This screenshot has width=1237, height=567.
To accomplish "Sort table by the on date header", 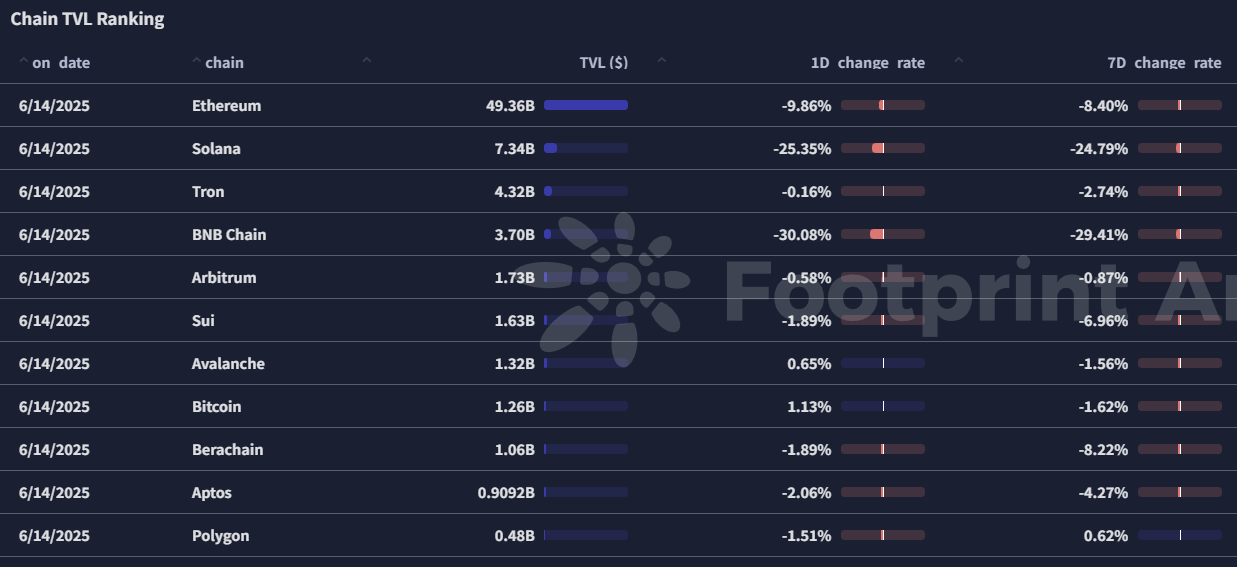I will (61, 63).
